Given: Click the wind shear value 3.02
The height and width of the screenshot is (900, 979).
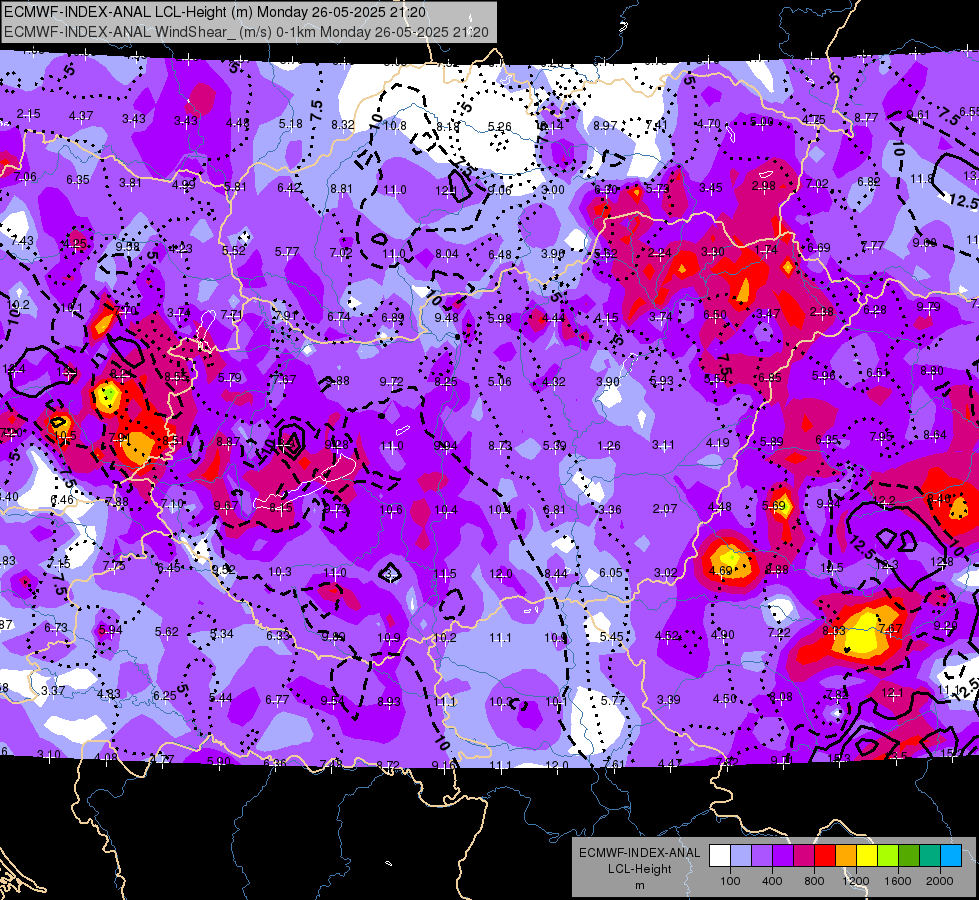Looking at the screenshot, I should [666, 573].
